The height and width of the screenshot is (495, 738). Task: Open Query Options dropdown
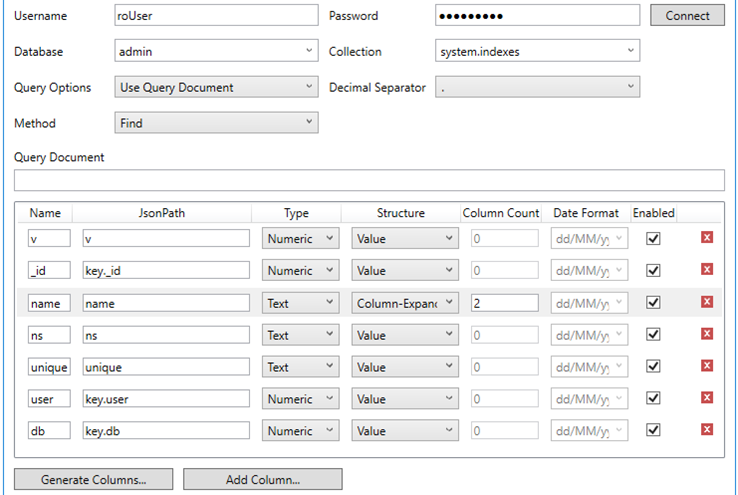217,87
